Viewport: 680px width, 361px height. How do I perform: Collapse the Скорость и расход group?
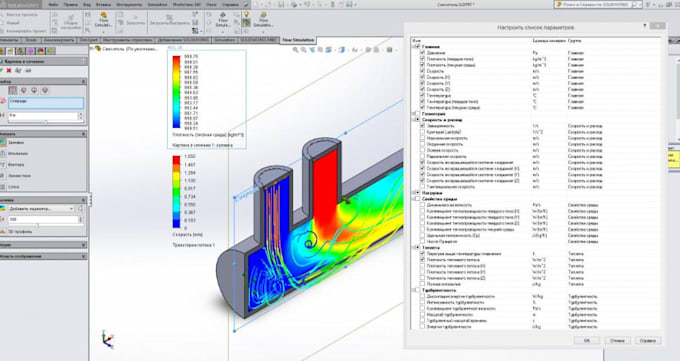(x=413, y=120)
